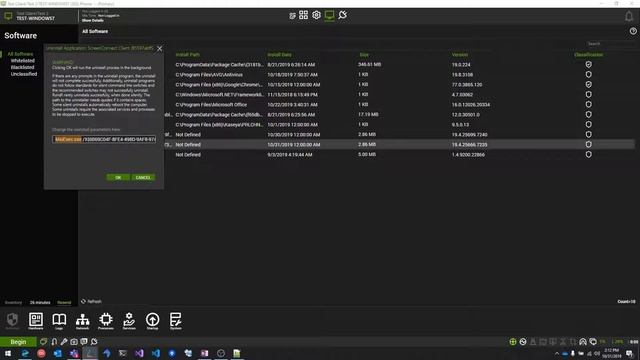640x360 pixels.
Task: Click the grid tiles icon in top toolbar
Action: (x=303, y=15)
